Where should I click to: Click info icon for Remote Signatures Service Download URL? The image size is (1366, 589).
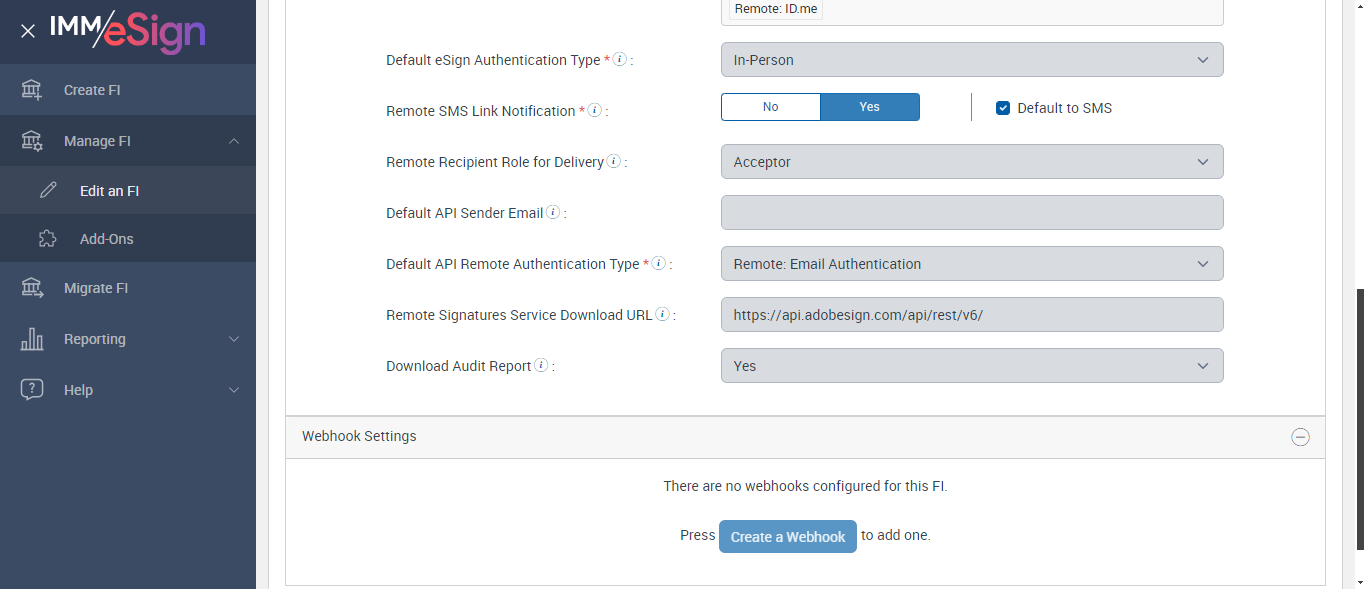[x=662, y=315]
